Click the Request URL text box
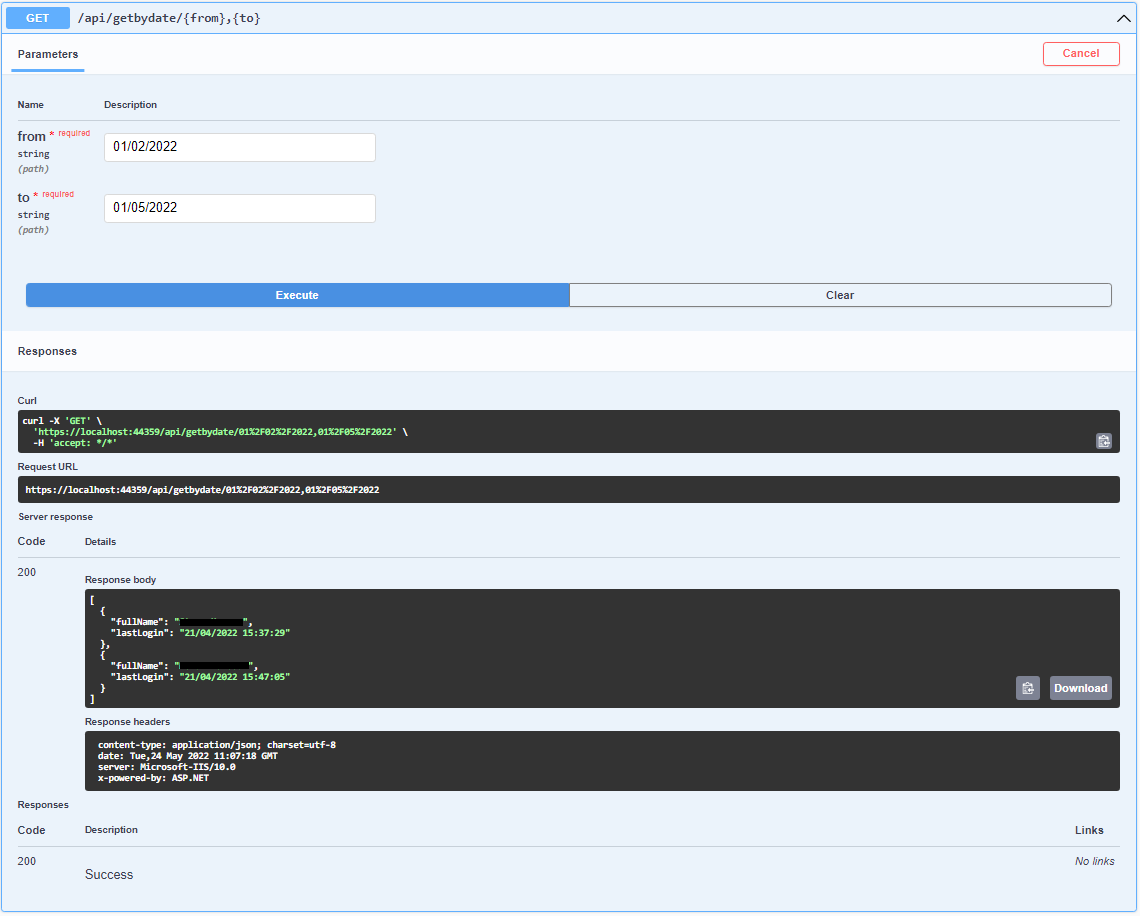 pos(569,490)
